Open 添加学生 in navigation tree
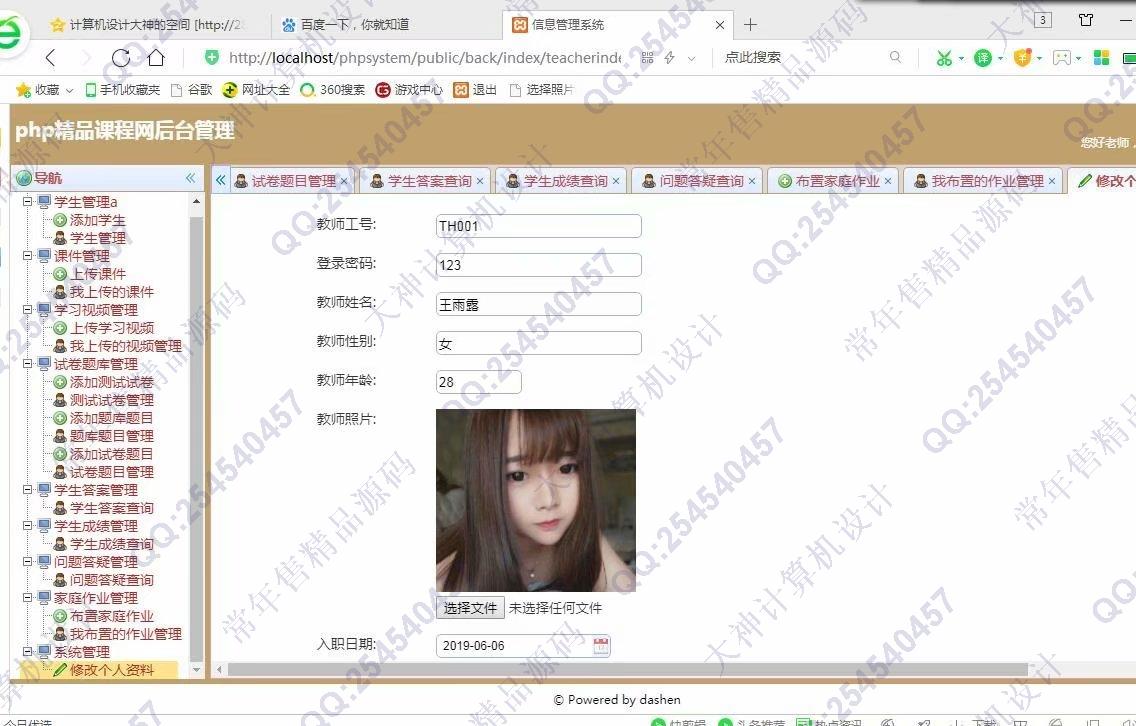The width and height of the screenshot is (1136, 726). [x=97, y=220]
